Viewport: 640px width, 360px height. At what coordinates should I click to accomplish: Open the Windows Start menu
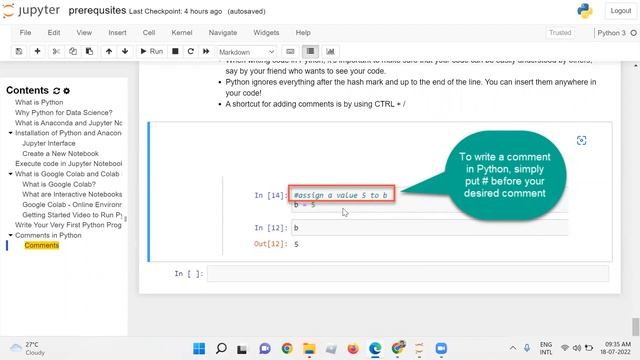199,349
